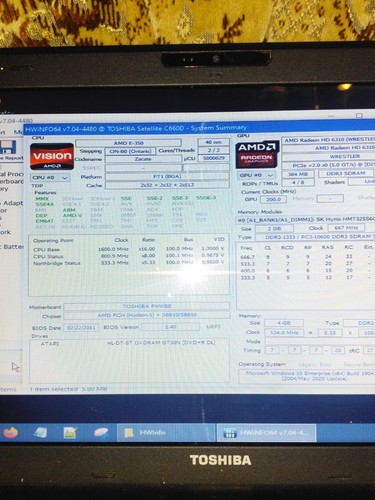The width and height of the screenshot is (375, 500).
Task: Click the WRESTLER GPU codename field
Action: (328, 156)
